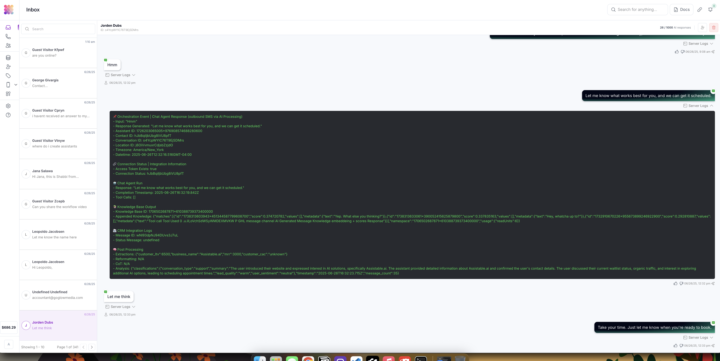Click the share icon below the expanded log block
This screenshot has height=361, width=720.
pos(713,283)
